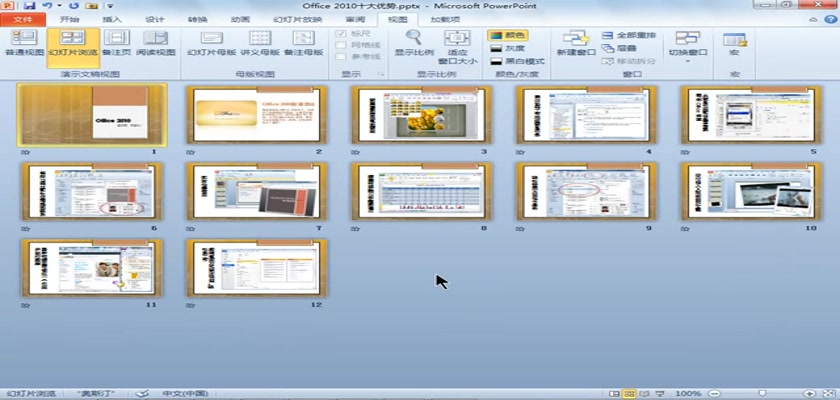Switch to 阅读视图 reading view
Screen dimensions: 840x400
[155, 43]
